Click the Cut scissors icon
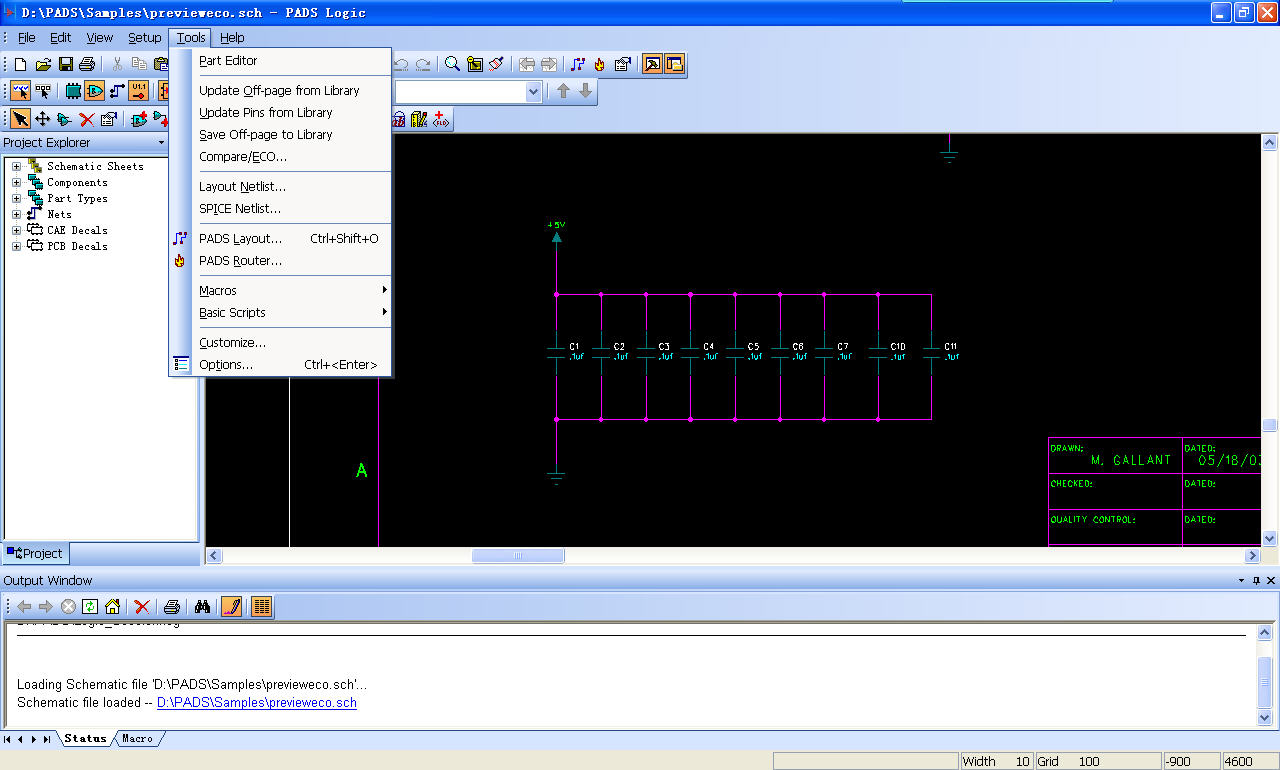The image size is (1280, 770). coord(118,64)
